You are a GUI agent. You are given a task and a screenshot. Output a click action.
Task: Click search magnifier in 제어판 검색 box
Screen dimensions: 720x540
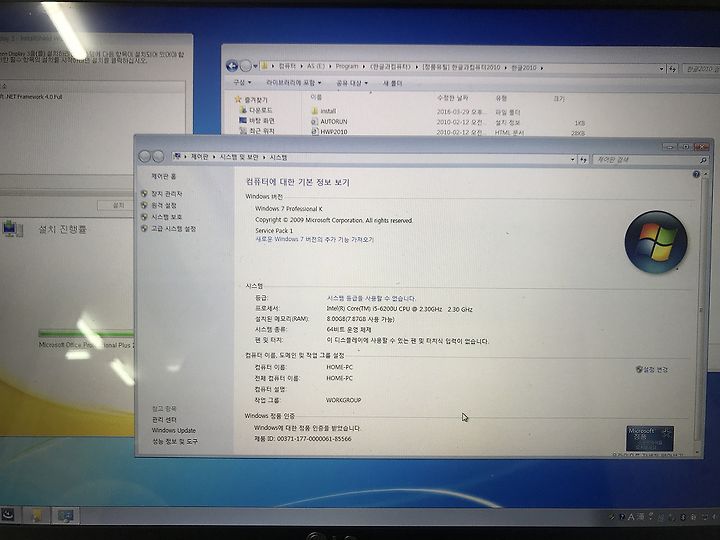(x=703, y=160)
